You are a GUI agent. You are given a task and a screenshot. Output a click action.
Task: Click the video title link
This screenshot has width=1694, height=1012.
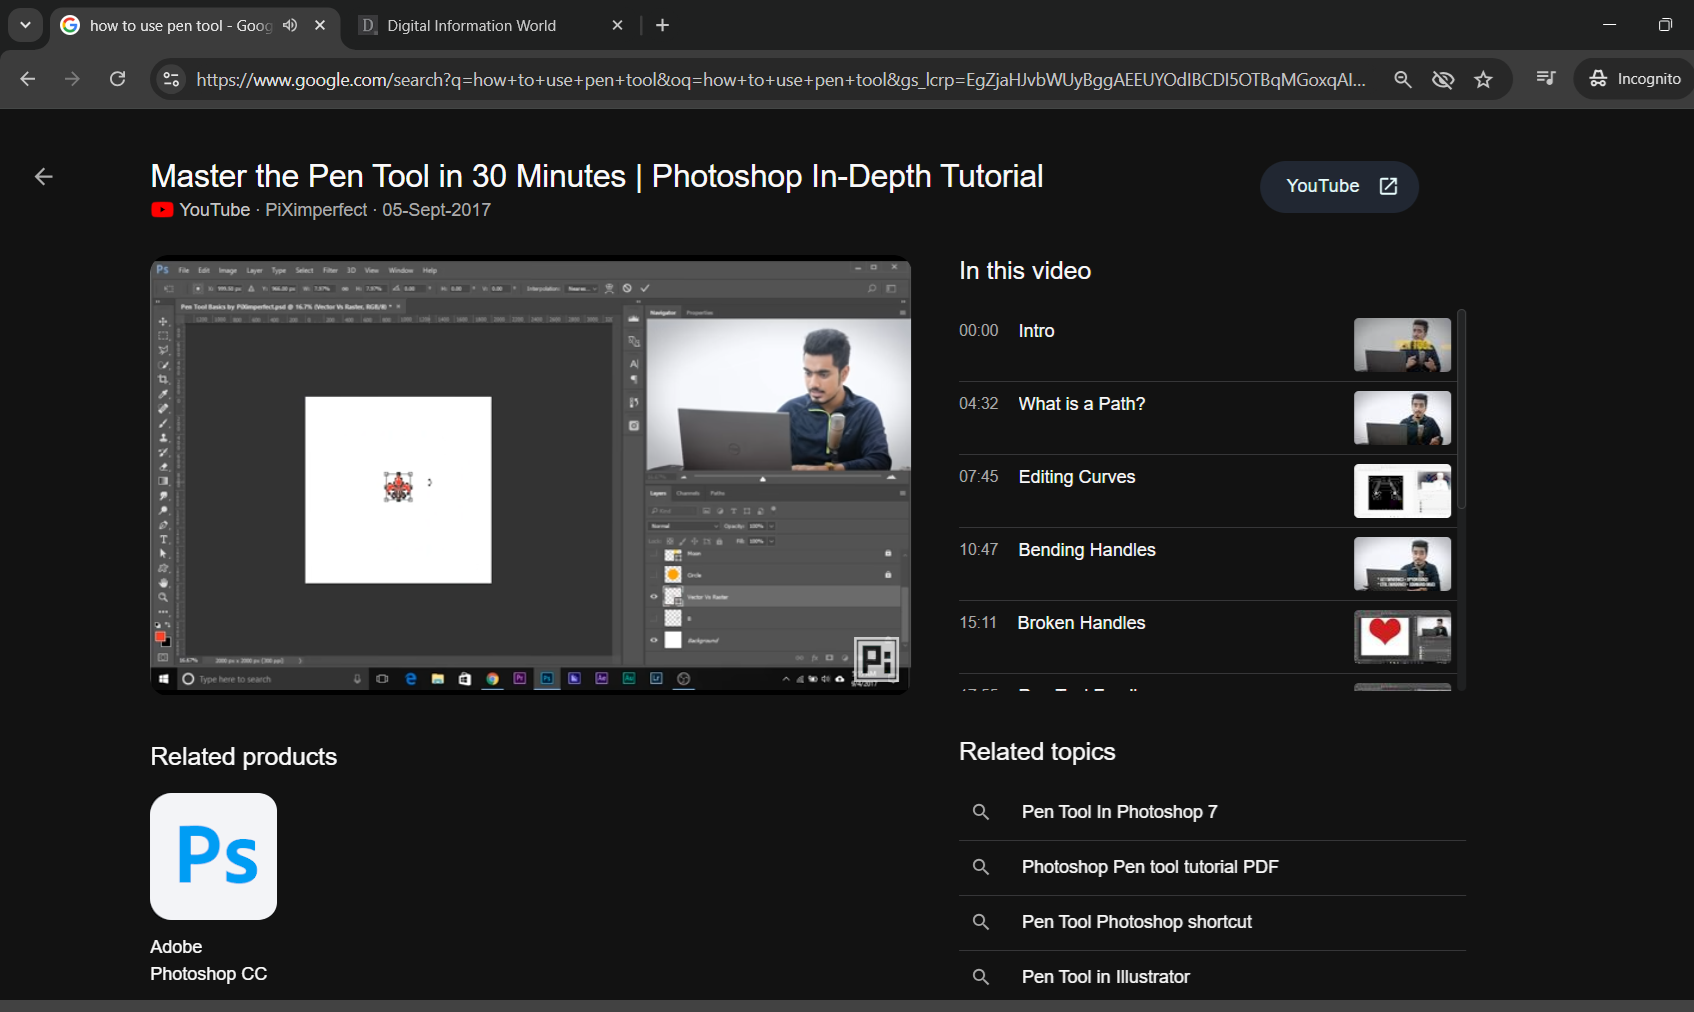click(x=597, y=176)
